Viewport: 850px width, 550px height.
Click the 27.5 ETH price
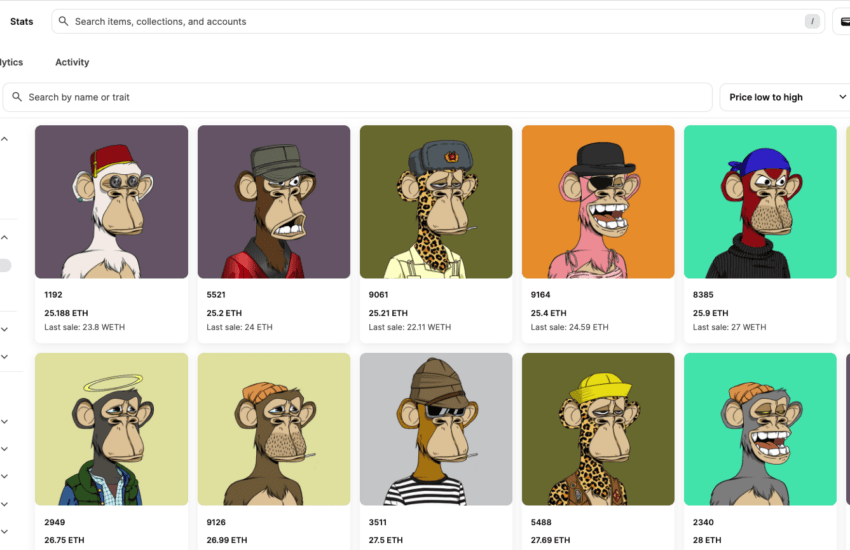tap(385, 540)
